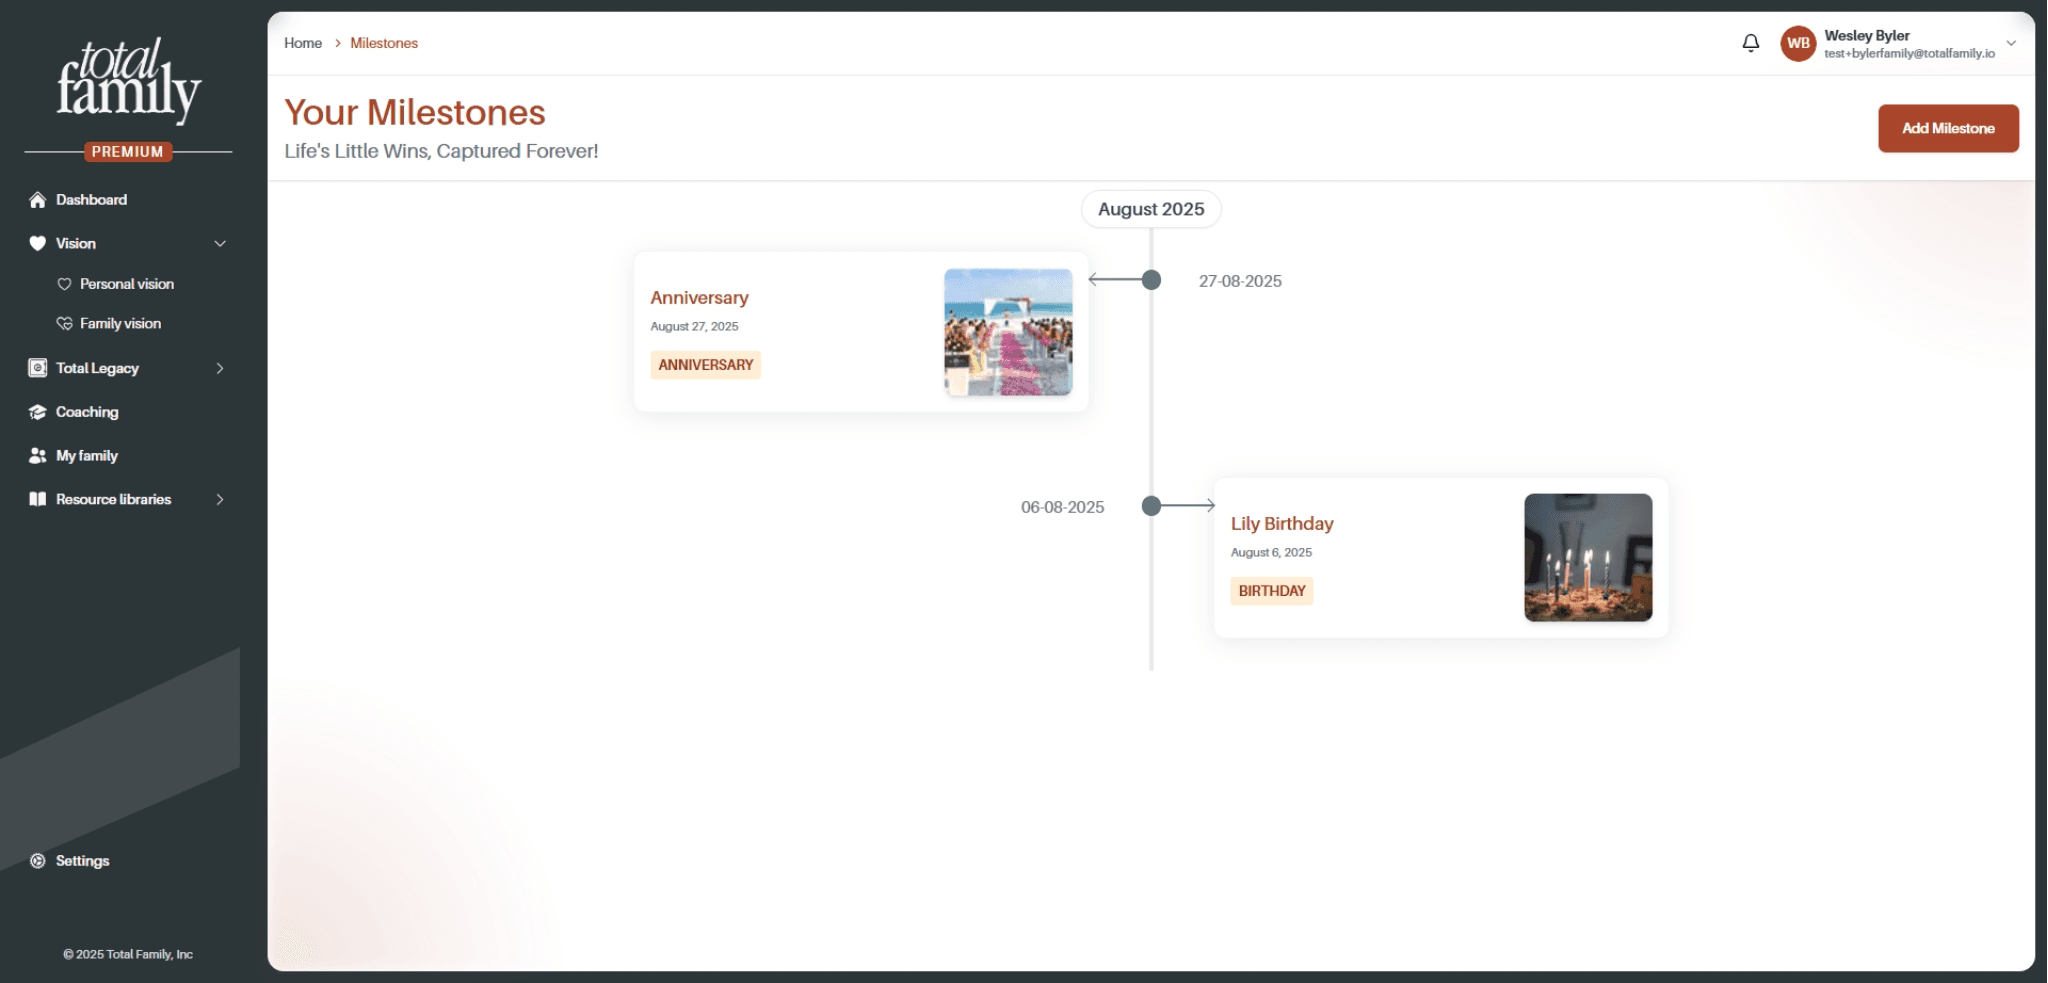Click the Vision heart icon
Screen dimensions: 2048x983
[x=38, y=243]
